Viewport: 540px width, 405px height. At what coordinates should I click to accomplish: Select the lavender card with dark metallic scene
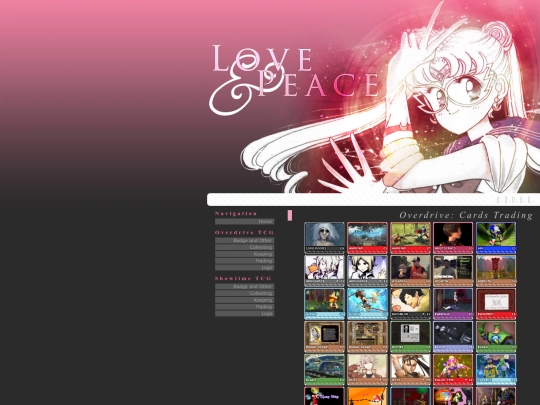453,337
